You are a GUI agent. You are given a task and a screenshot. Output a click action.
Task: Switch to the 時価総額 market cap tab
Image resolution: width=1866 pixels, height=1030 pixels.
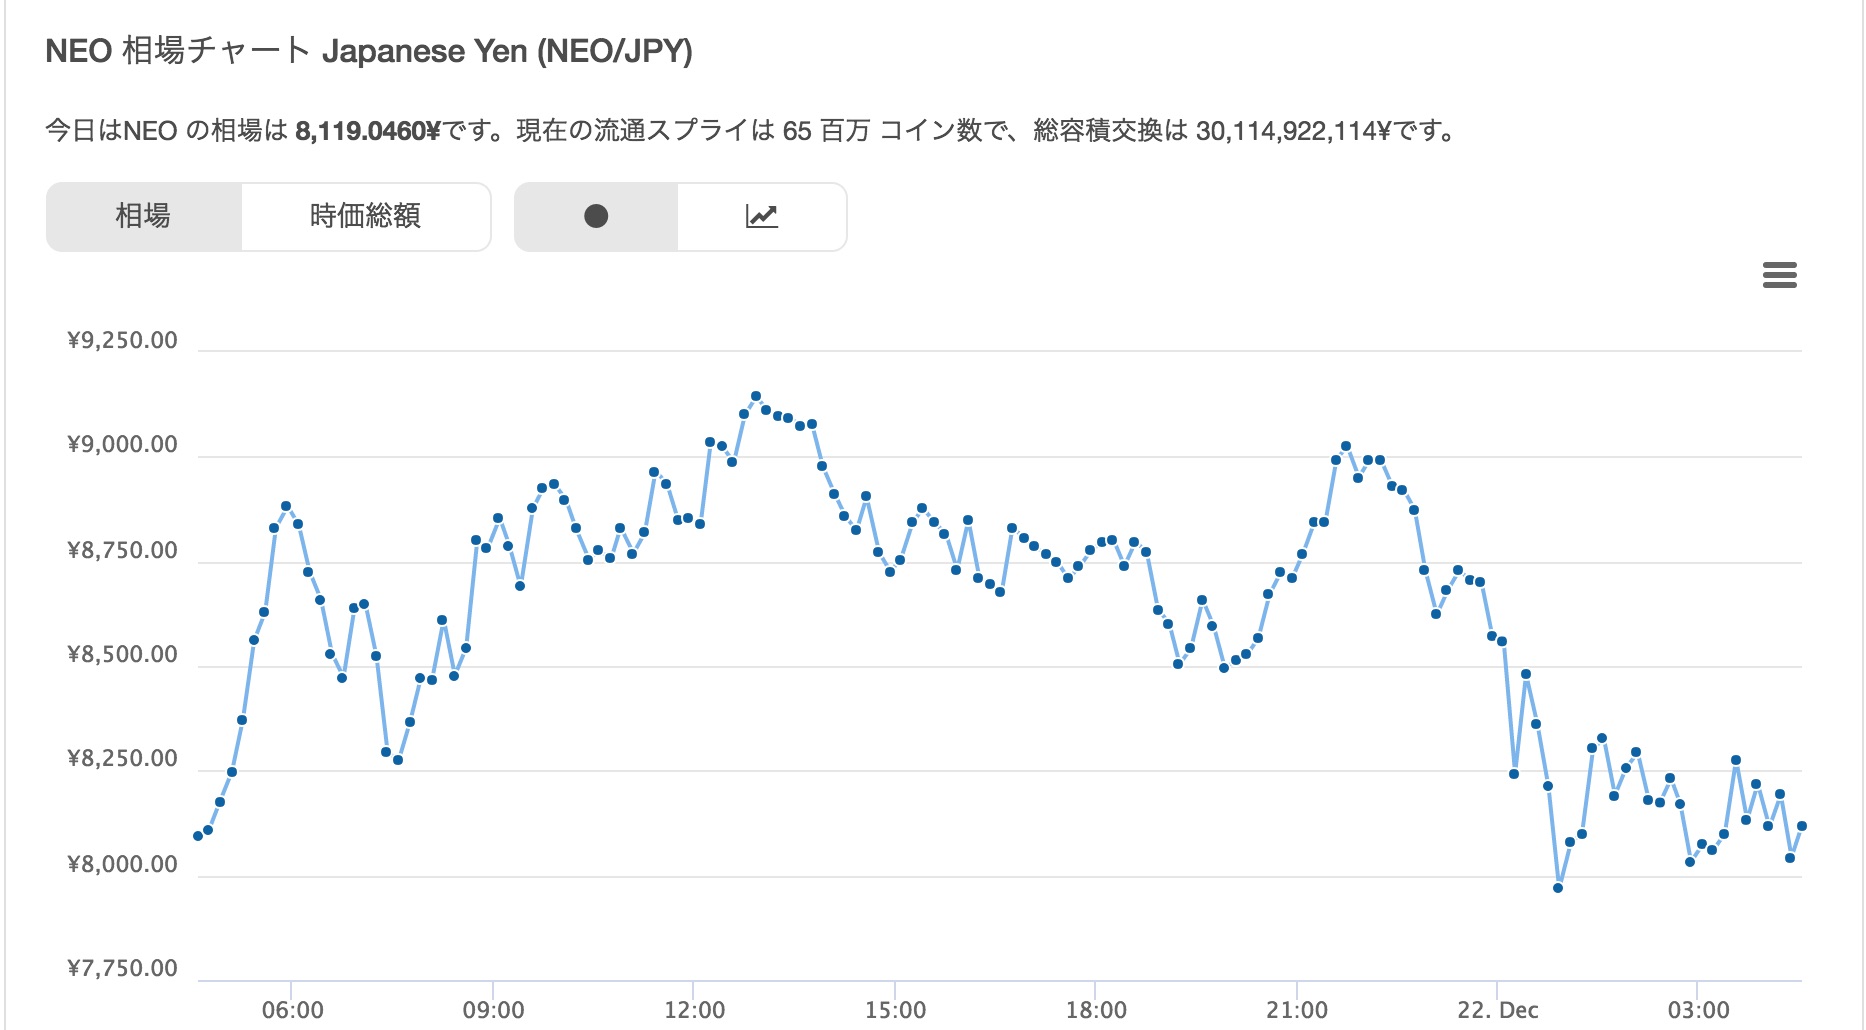pyautogui.click(x=365, y=216)
